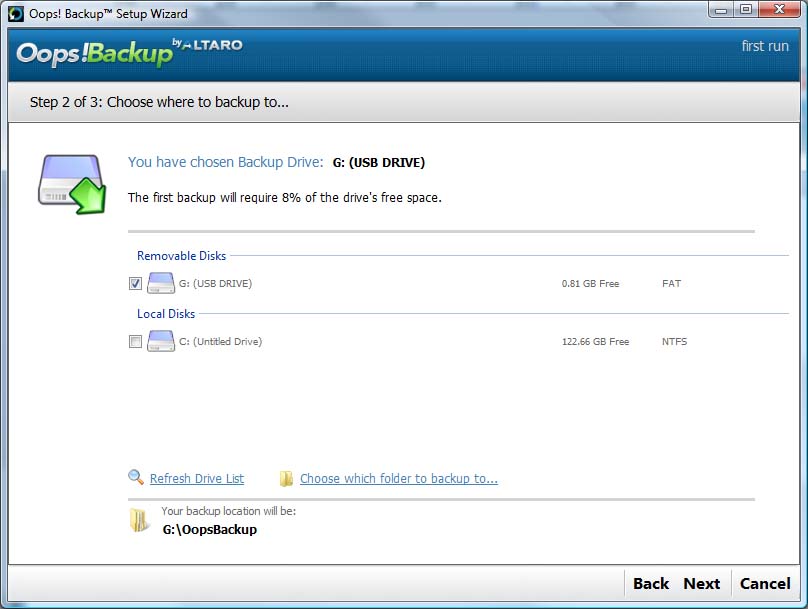Click the folder icon next to backup location
Screen dimensions: 808x609
tap(138, 520)
